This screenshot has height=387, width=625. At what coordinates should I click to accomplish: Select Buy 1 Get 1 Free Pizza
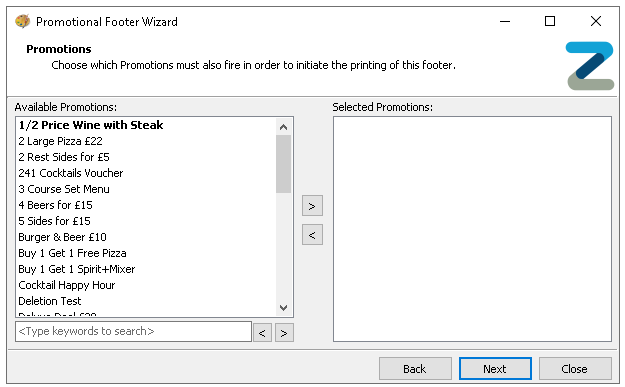[x=72, y=253]
